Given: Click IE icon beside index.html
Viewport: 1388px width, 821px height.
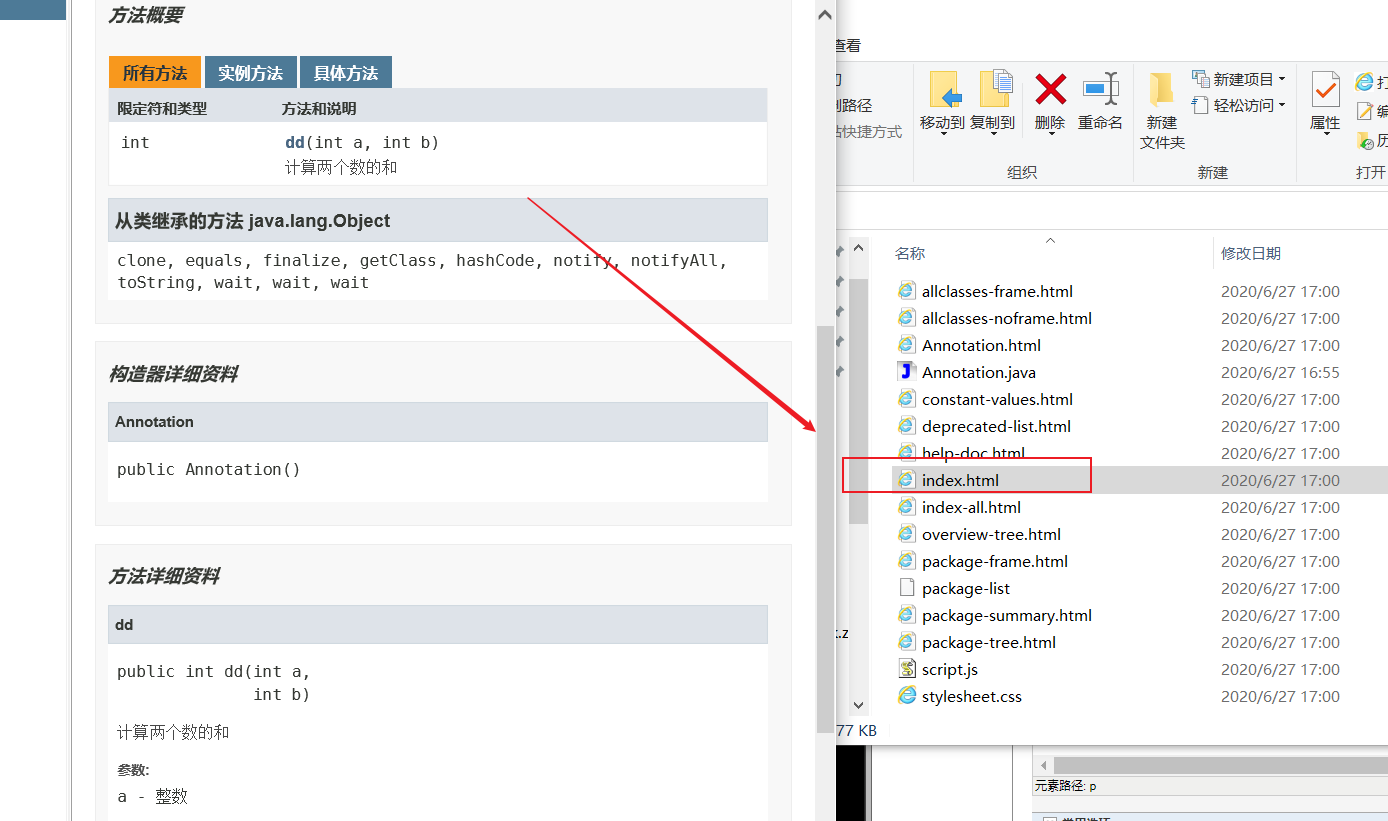Looking at the screenshot, I should [x=907, y=480].
